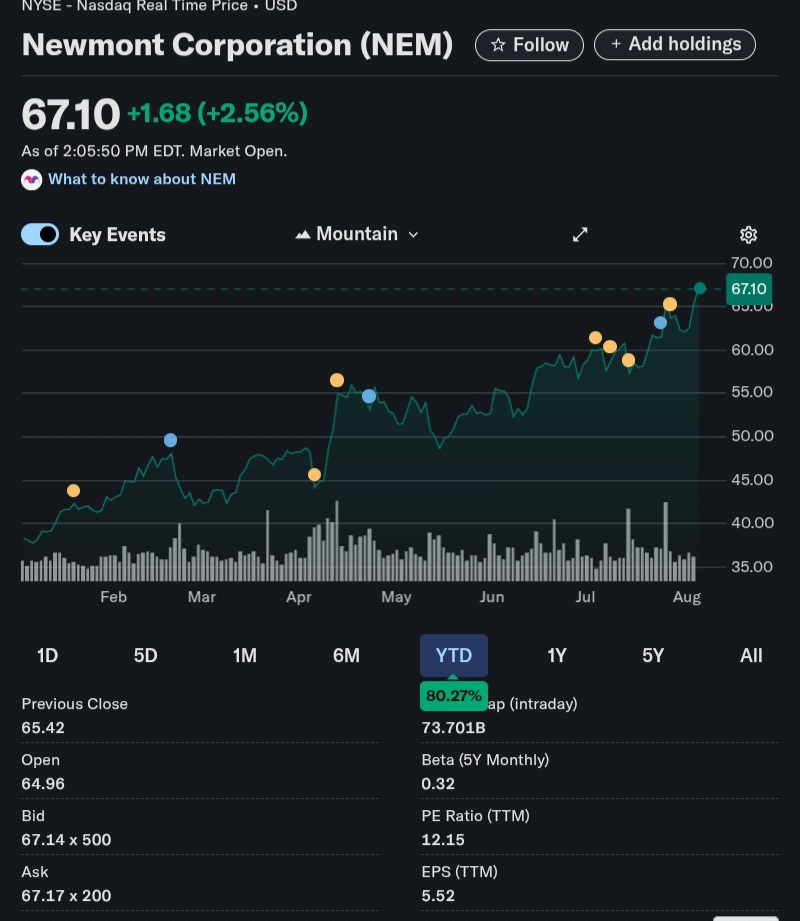Select the yellow event marker near 45.00 in April

pos(314,475)
